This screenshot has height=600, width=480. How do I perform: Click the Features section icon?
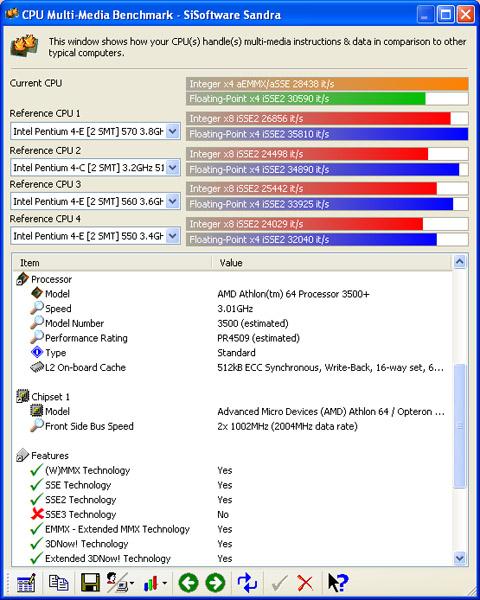tap(23, 455)
